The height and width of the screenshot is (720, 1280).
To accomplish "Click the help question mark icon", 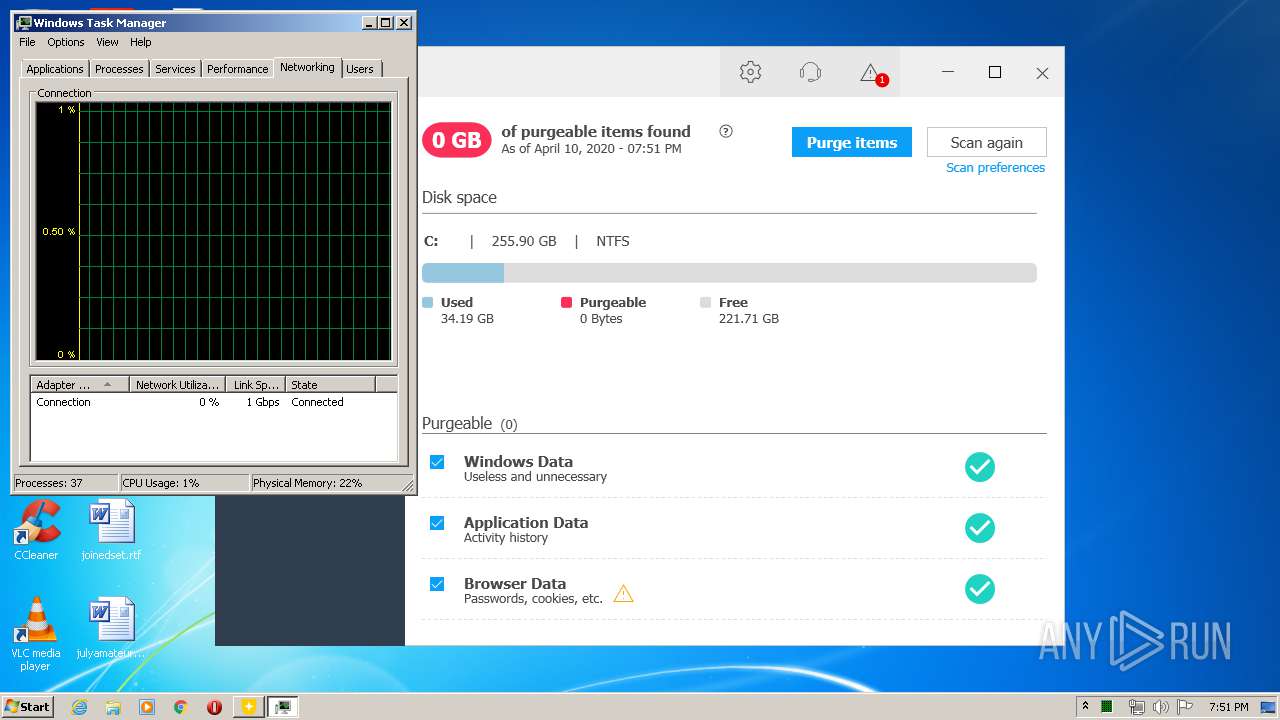I will [726, 131].
